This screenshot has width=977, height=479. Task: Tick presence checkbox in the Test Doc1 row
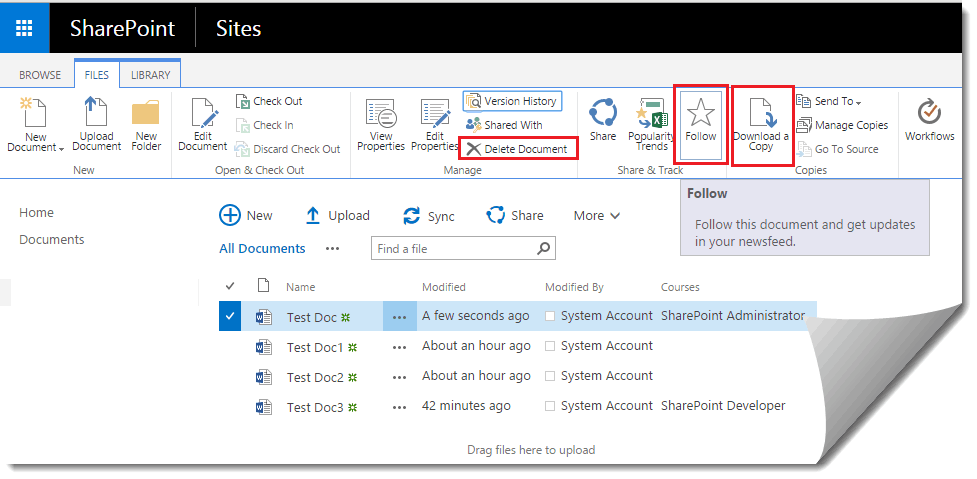[550, 346]
